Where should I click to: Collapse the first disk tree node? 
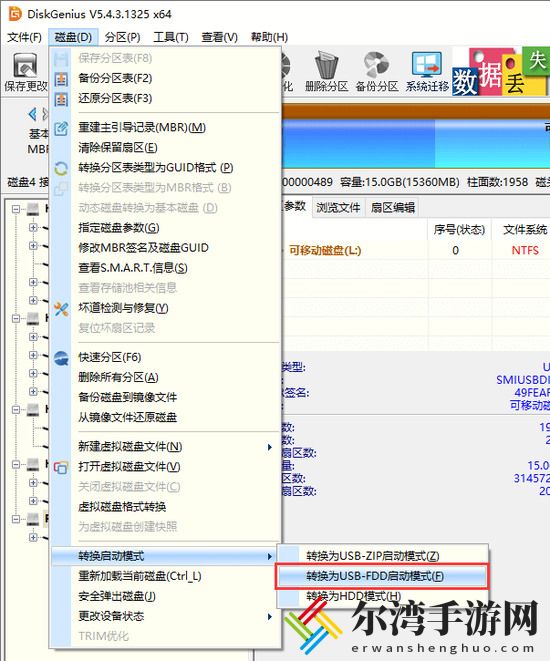(16, 209)
